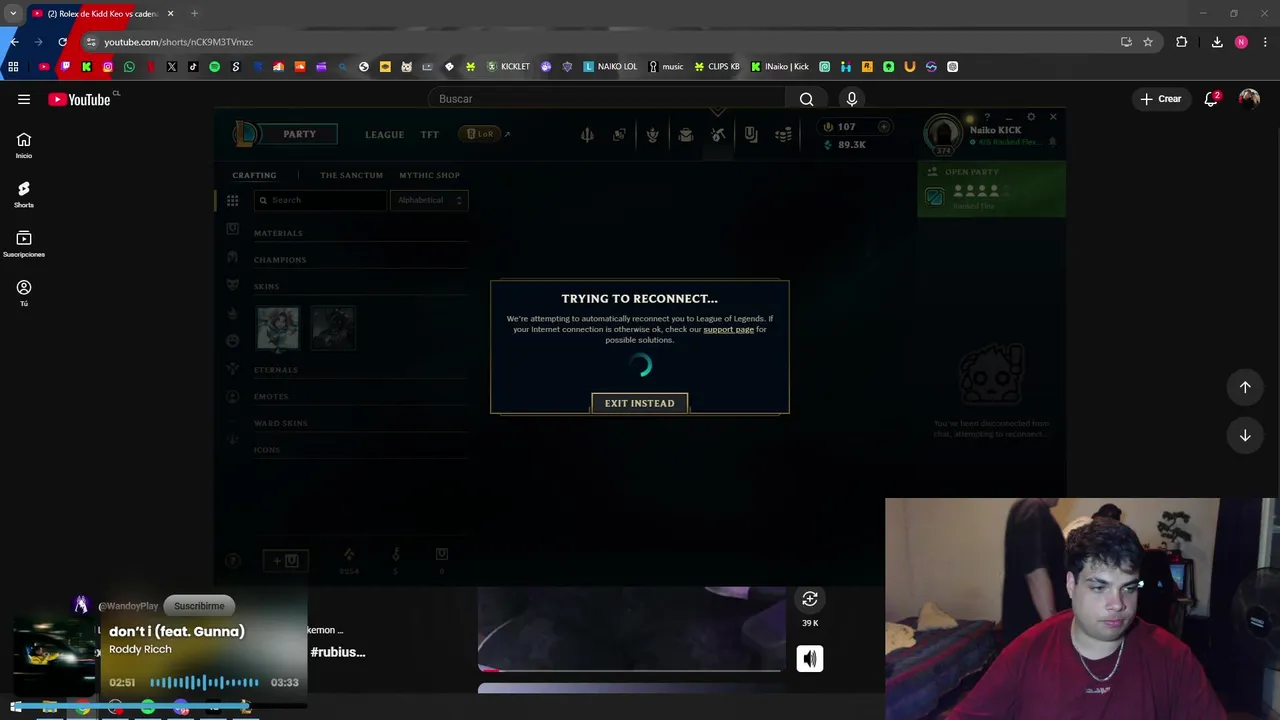Screen dimensions: 1280x720
Task: Open the support page link
Action: click(728, 329)
